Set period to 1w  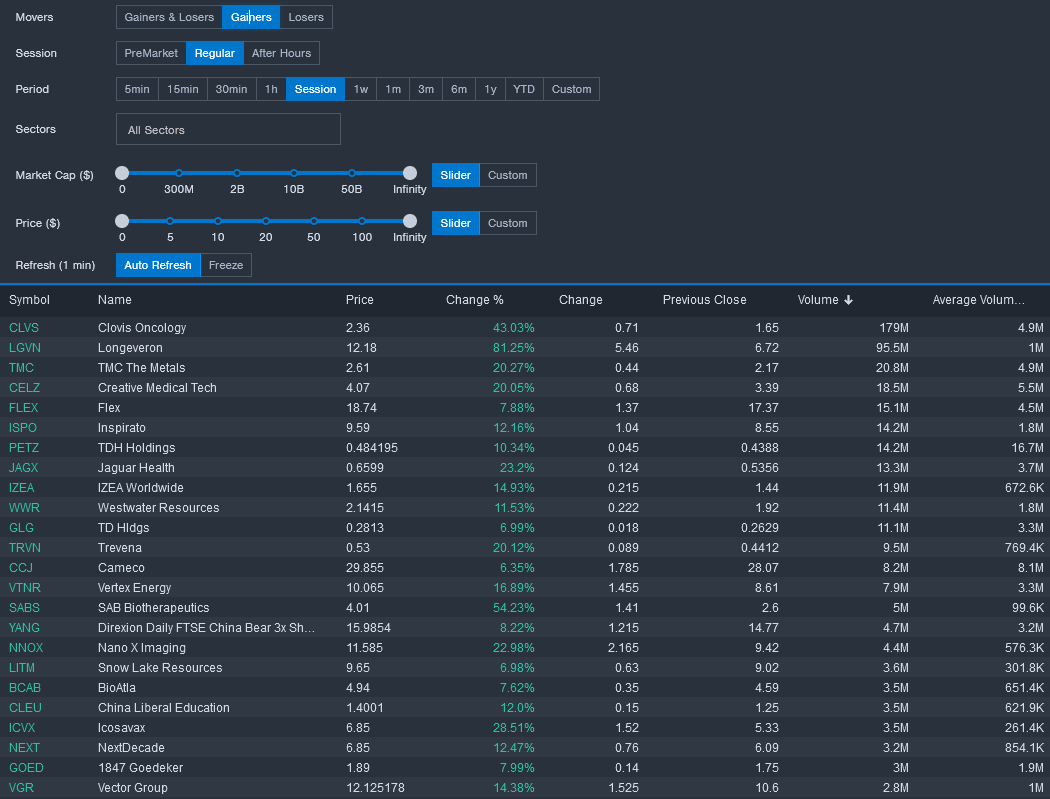click(361, 89)
